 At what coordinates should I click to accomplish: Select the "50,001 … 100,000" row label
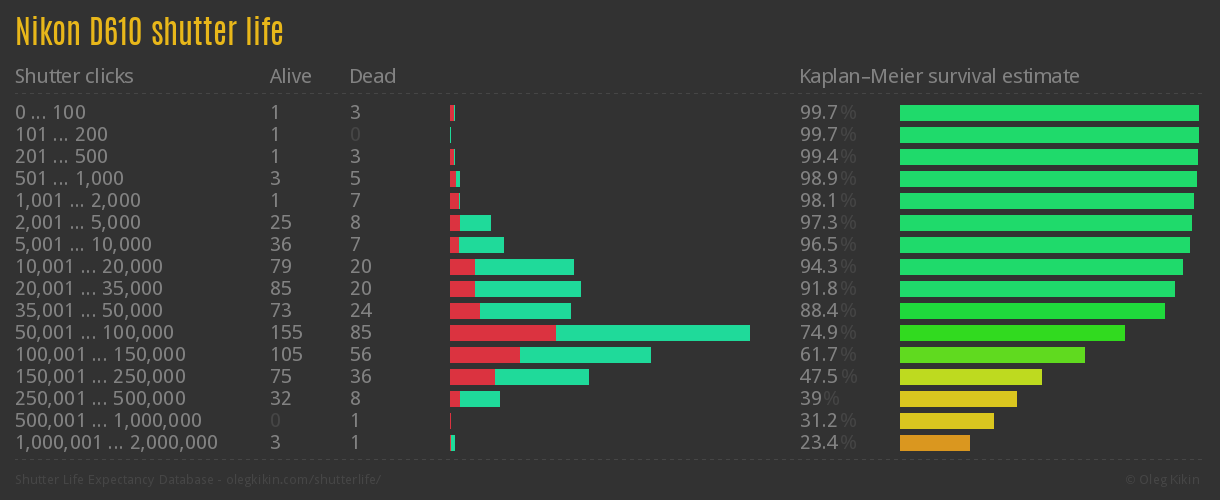[94, 332]
